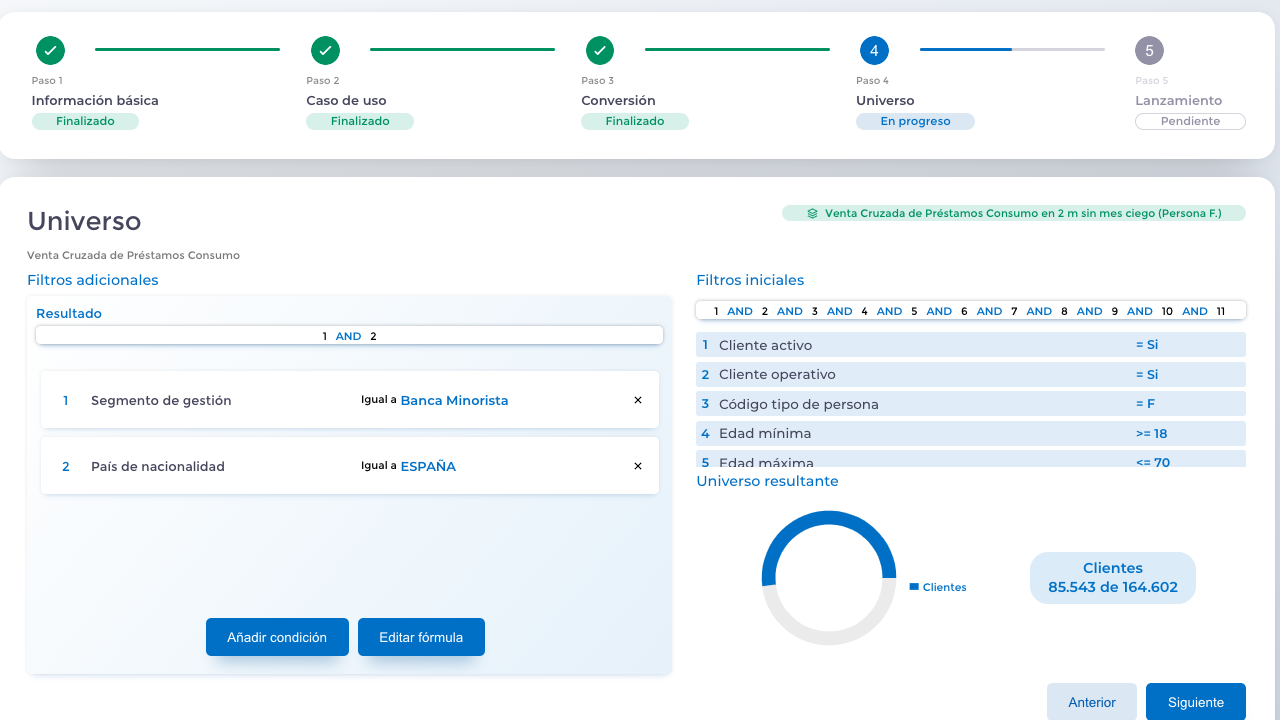
Task: Click the Pendiente status badge
Action: 1190,121
